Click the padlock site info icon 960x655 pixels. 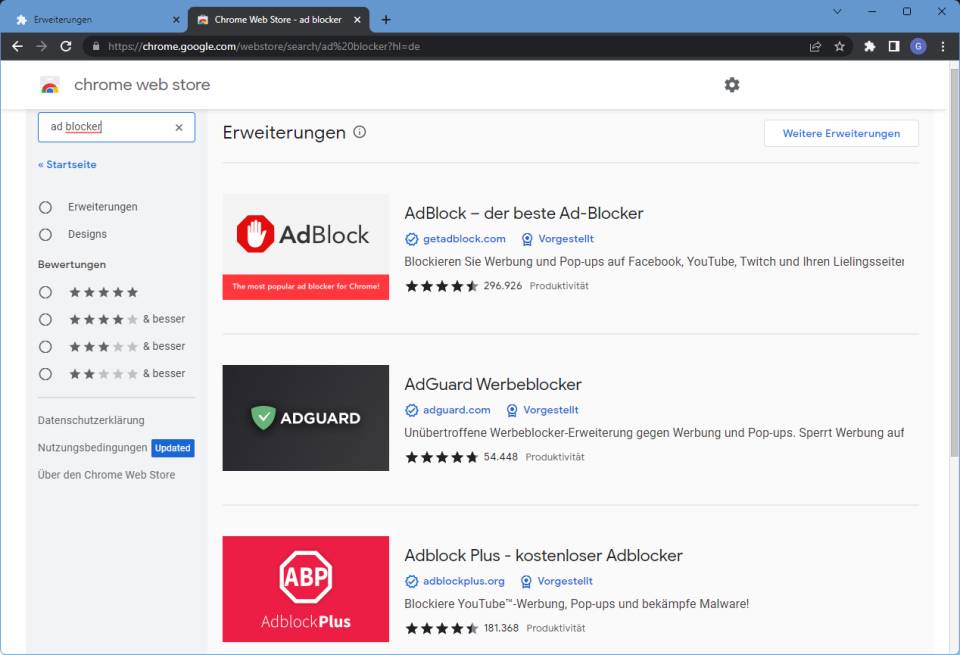(96, 47)
